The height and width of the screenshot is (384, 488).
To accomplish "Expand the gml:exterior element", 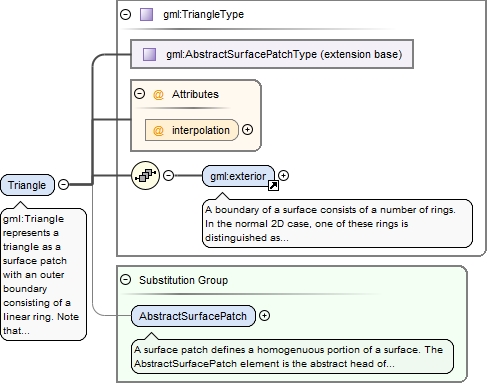I will (283, 175).
